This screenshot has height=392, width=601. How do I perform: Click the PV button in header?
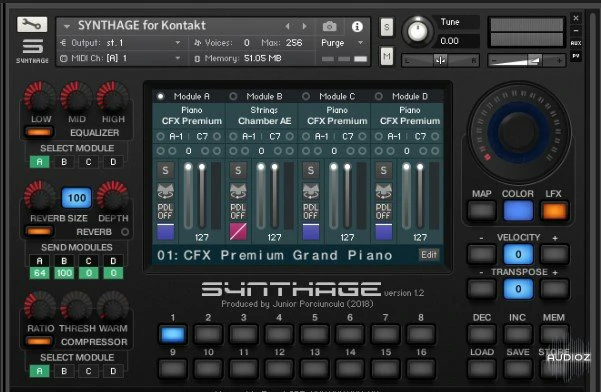pyautogui.click(x=576, y=56)
